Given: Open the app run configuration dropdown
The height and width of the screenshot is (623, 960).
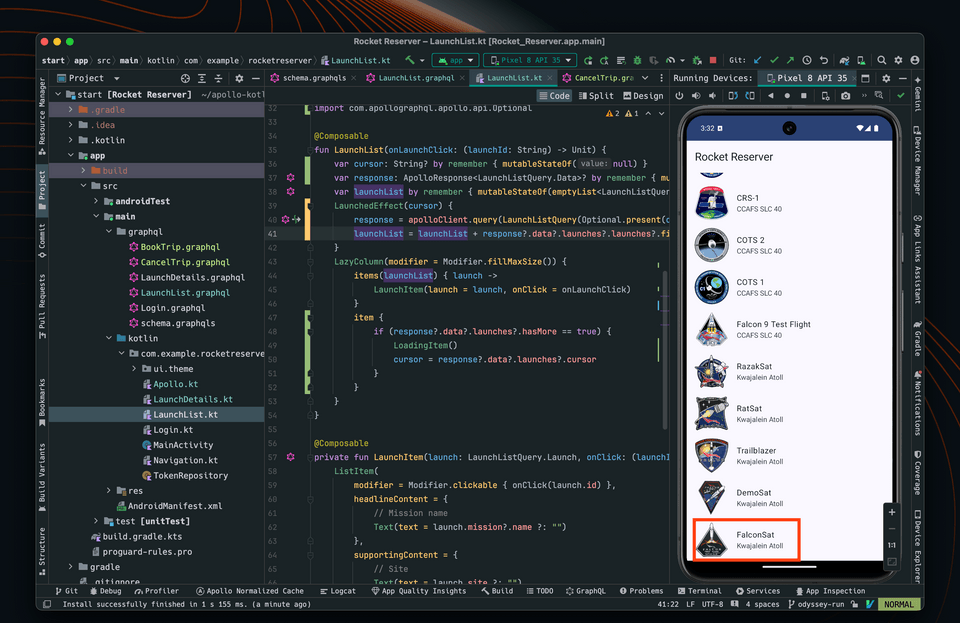Looking at the screenshot, I should [455, 60].
